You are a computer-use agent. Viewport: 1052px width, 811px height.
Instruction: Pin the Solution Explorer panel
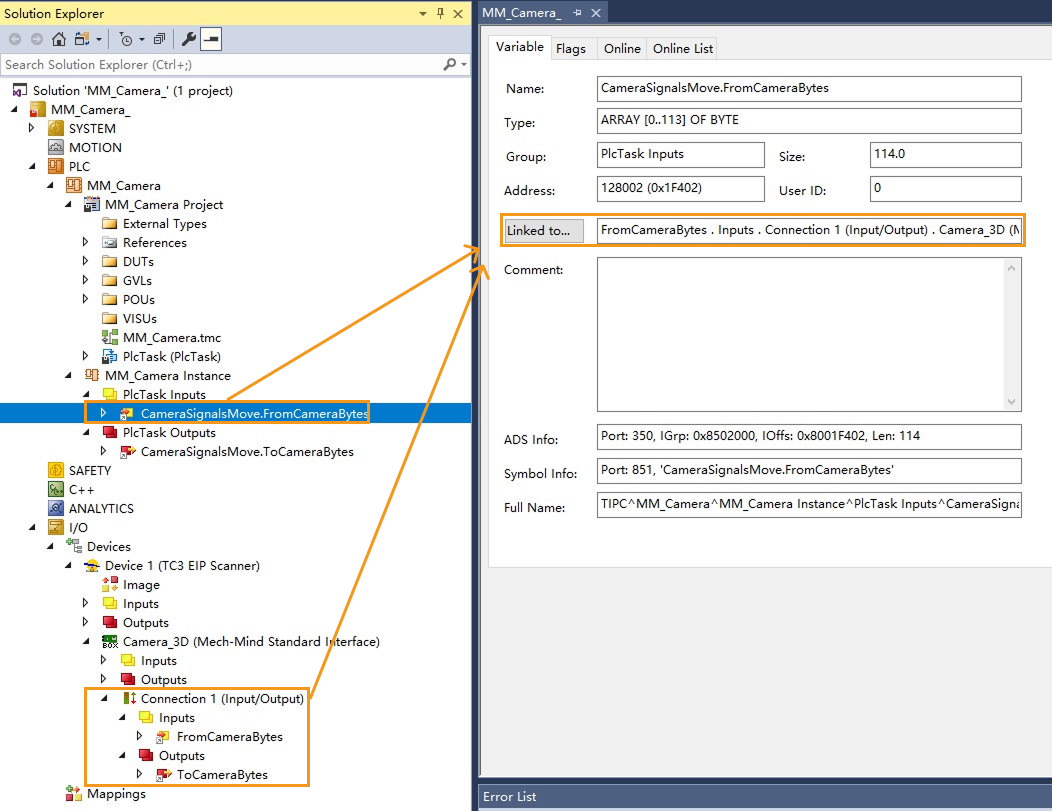pos(440,13)
